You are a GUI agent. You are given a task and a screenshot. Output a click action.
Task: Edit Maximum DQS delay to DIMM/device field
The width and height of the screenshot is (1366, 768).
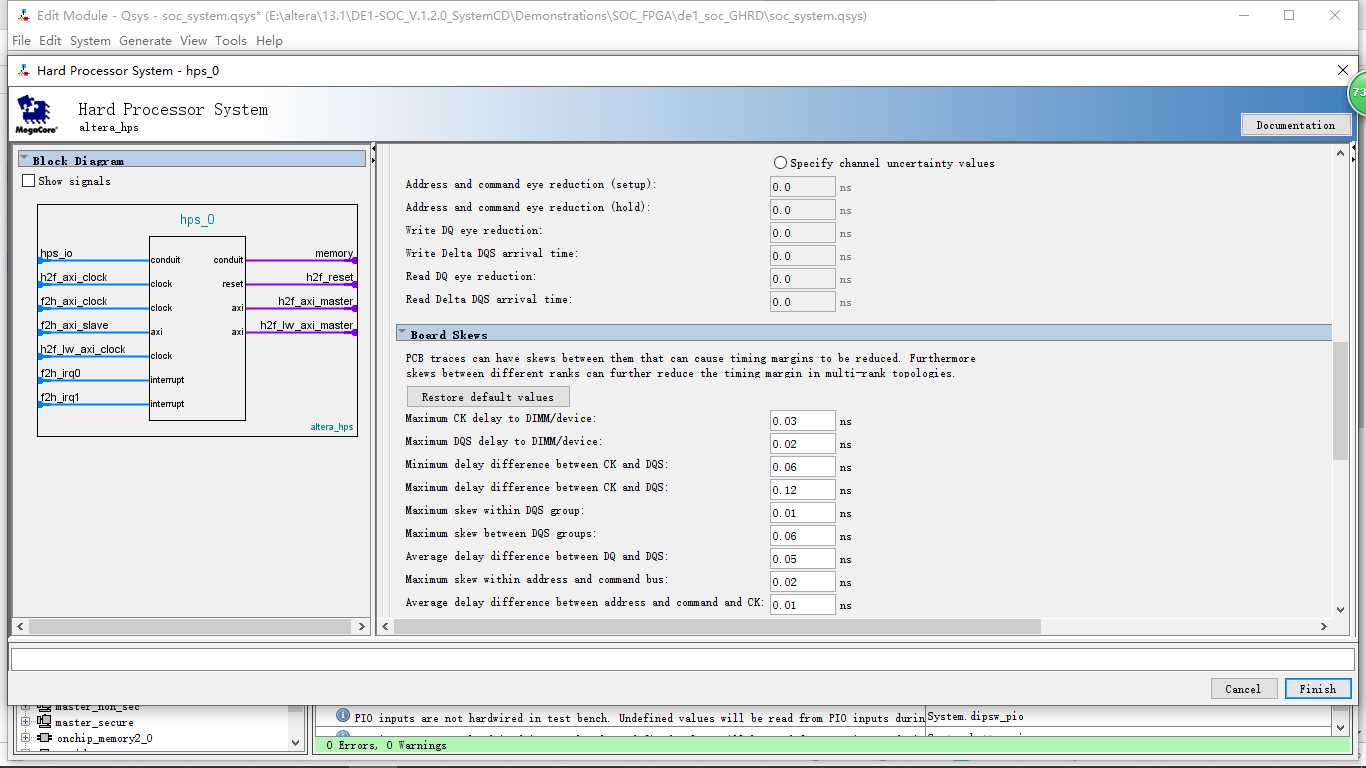pos(802,444)
